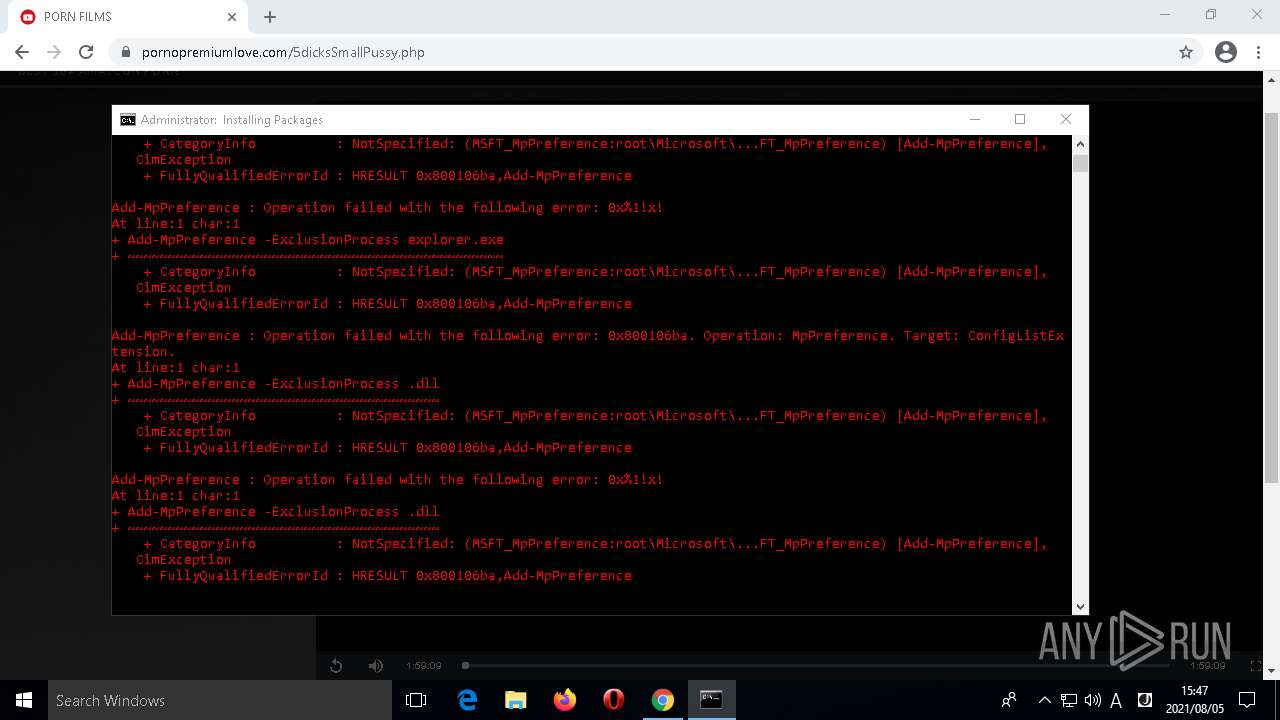Screen dimensions: 1280x720
Task: Click the video player progress bar
Action: (817, 665)
